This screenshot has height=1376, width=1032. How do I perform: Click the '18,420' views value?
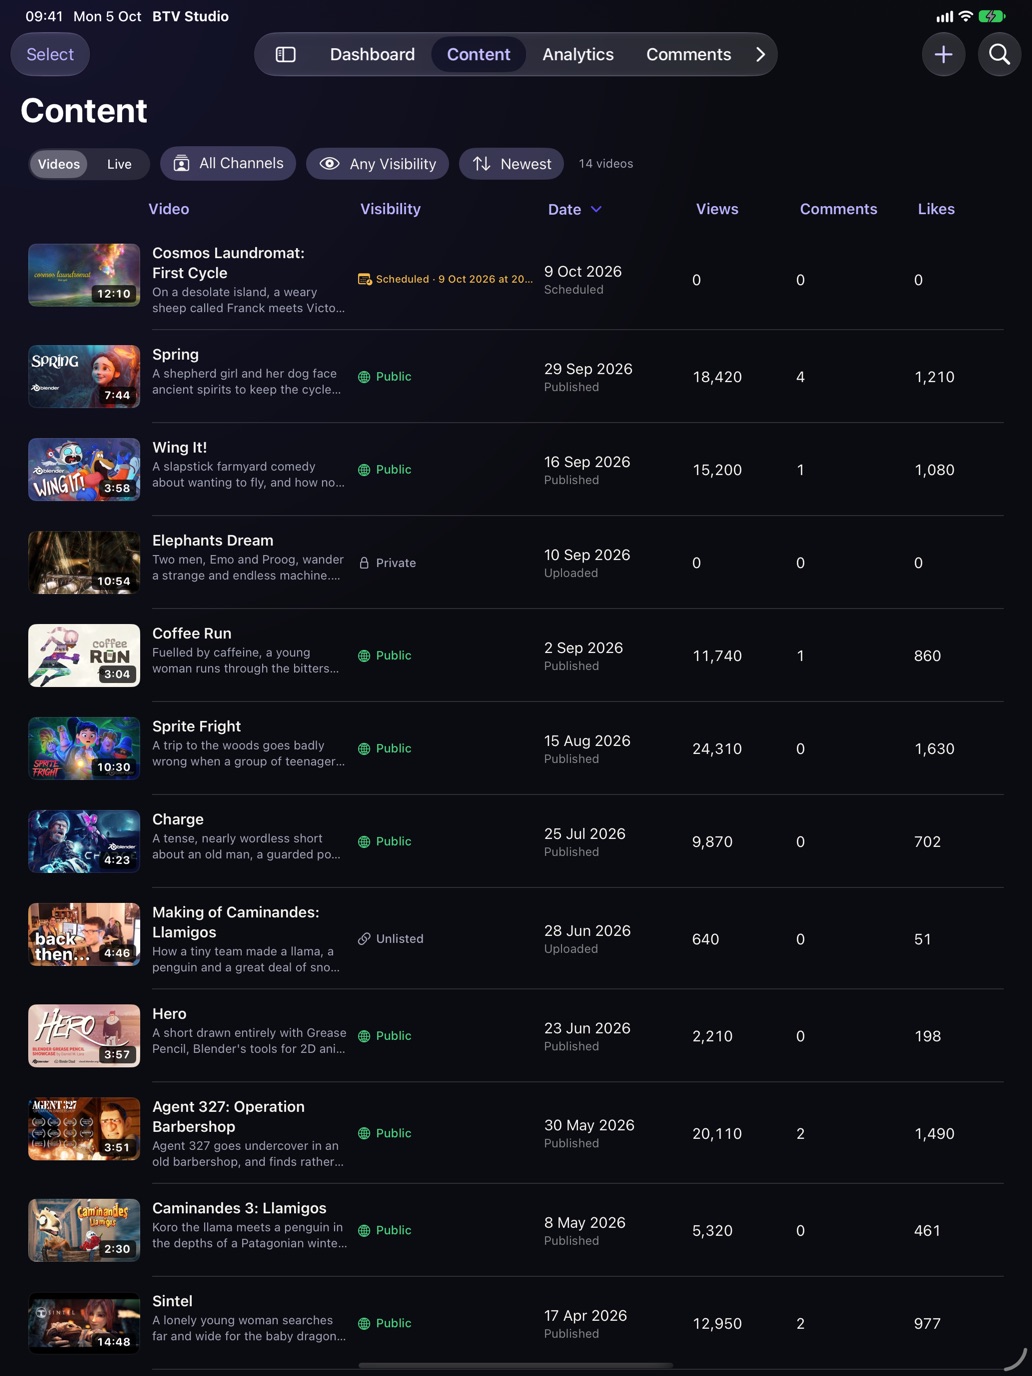tap(717, 377)
